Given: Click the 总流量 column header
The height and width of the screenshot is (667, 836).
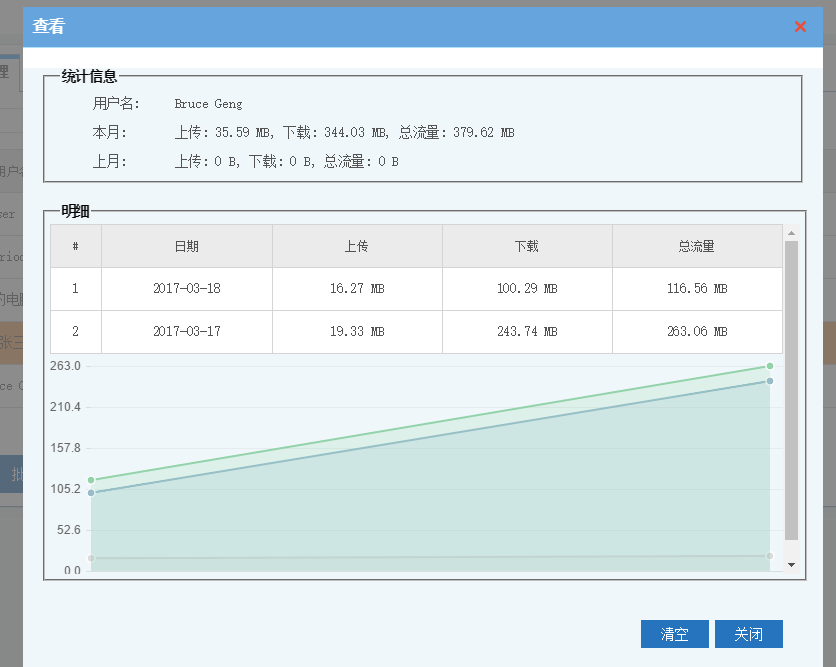Looking at the screenshot, I should (697, 246).
